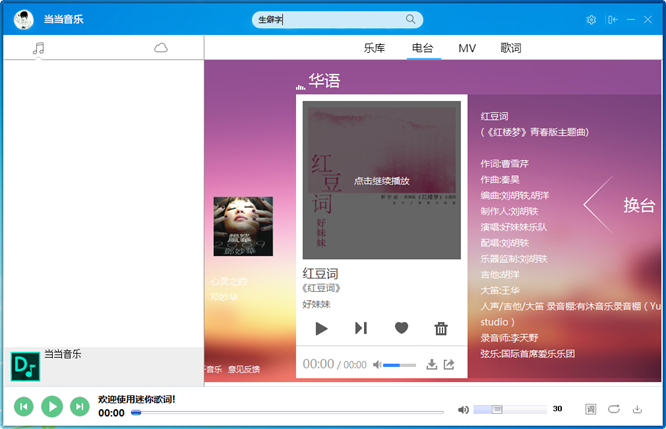This screenshot has height=429, width=666.
Task: Go to previous track in bottom bar
Action: click(24, 407)
